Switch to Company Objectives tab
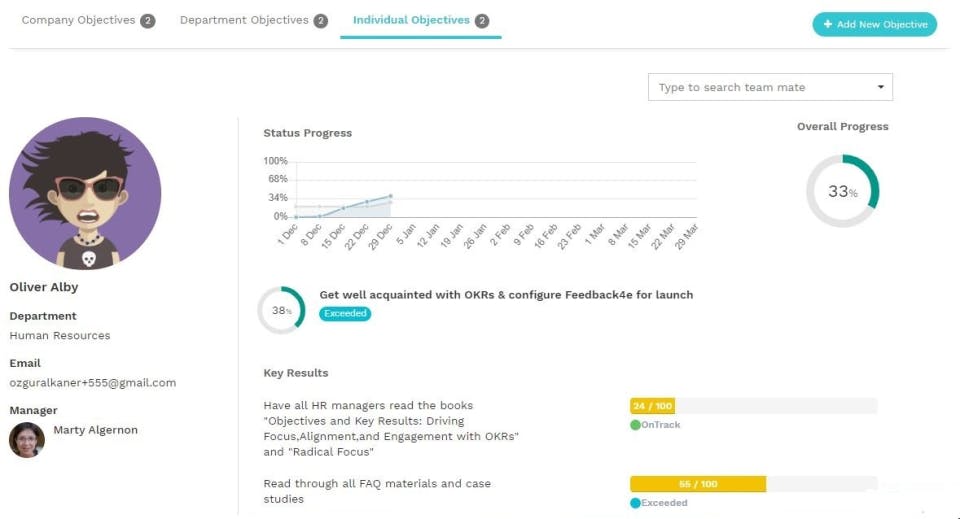The image size is (960, 519). 78,20
